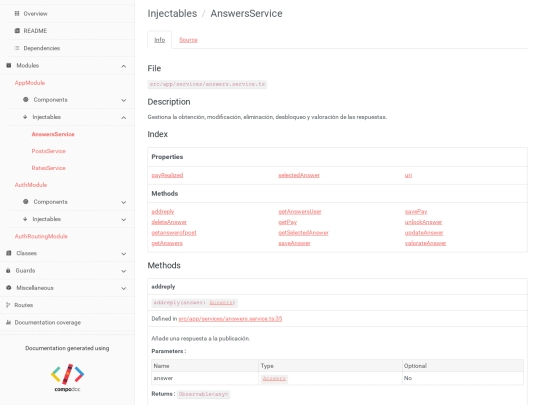Open the AppModule link

[x=30, y=83]
